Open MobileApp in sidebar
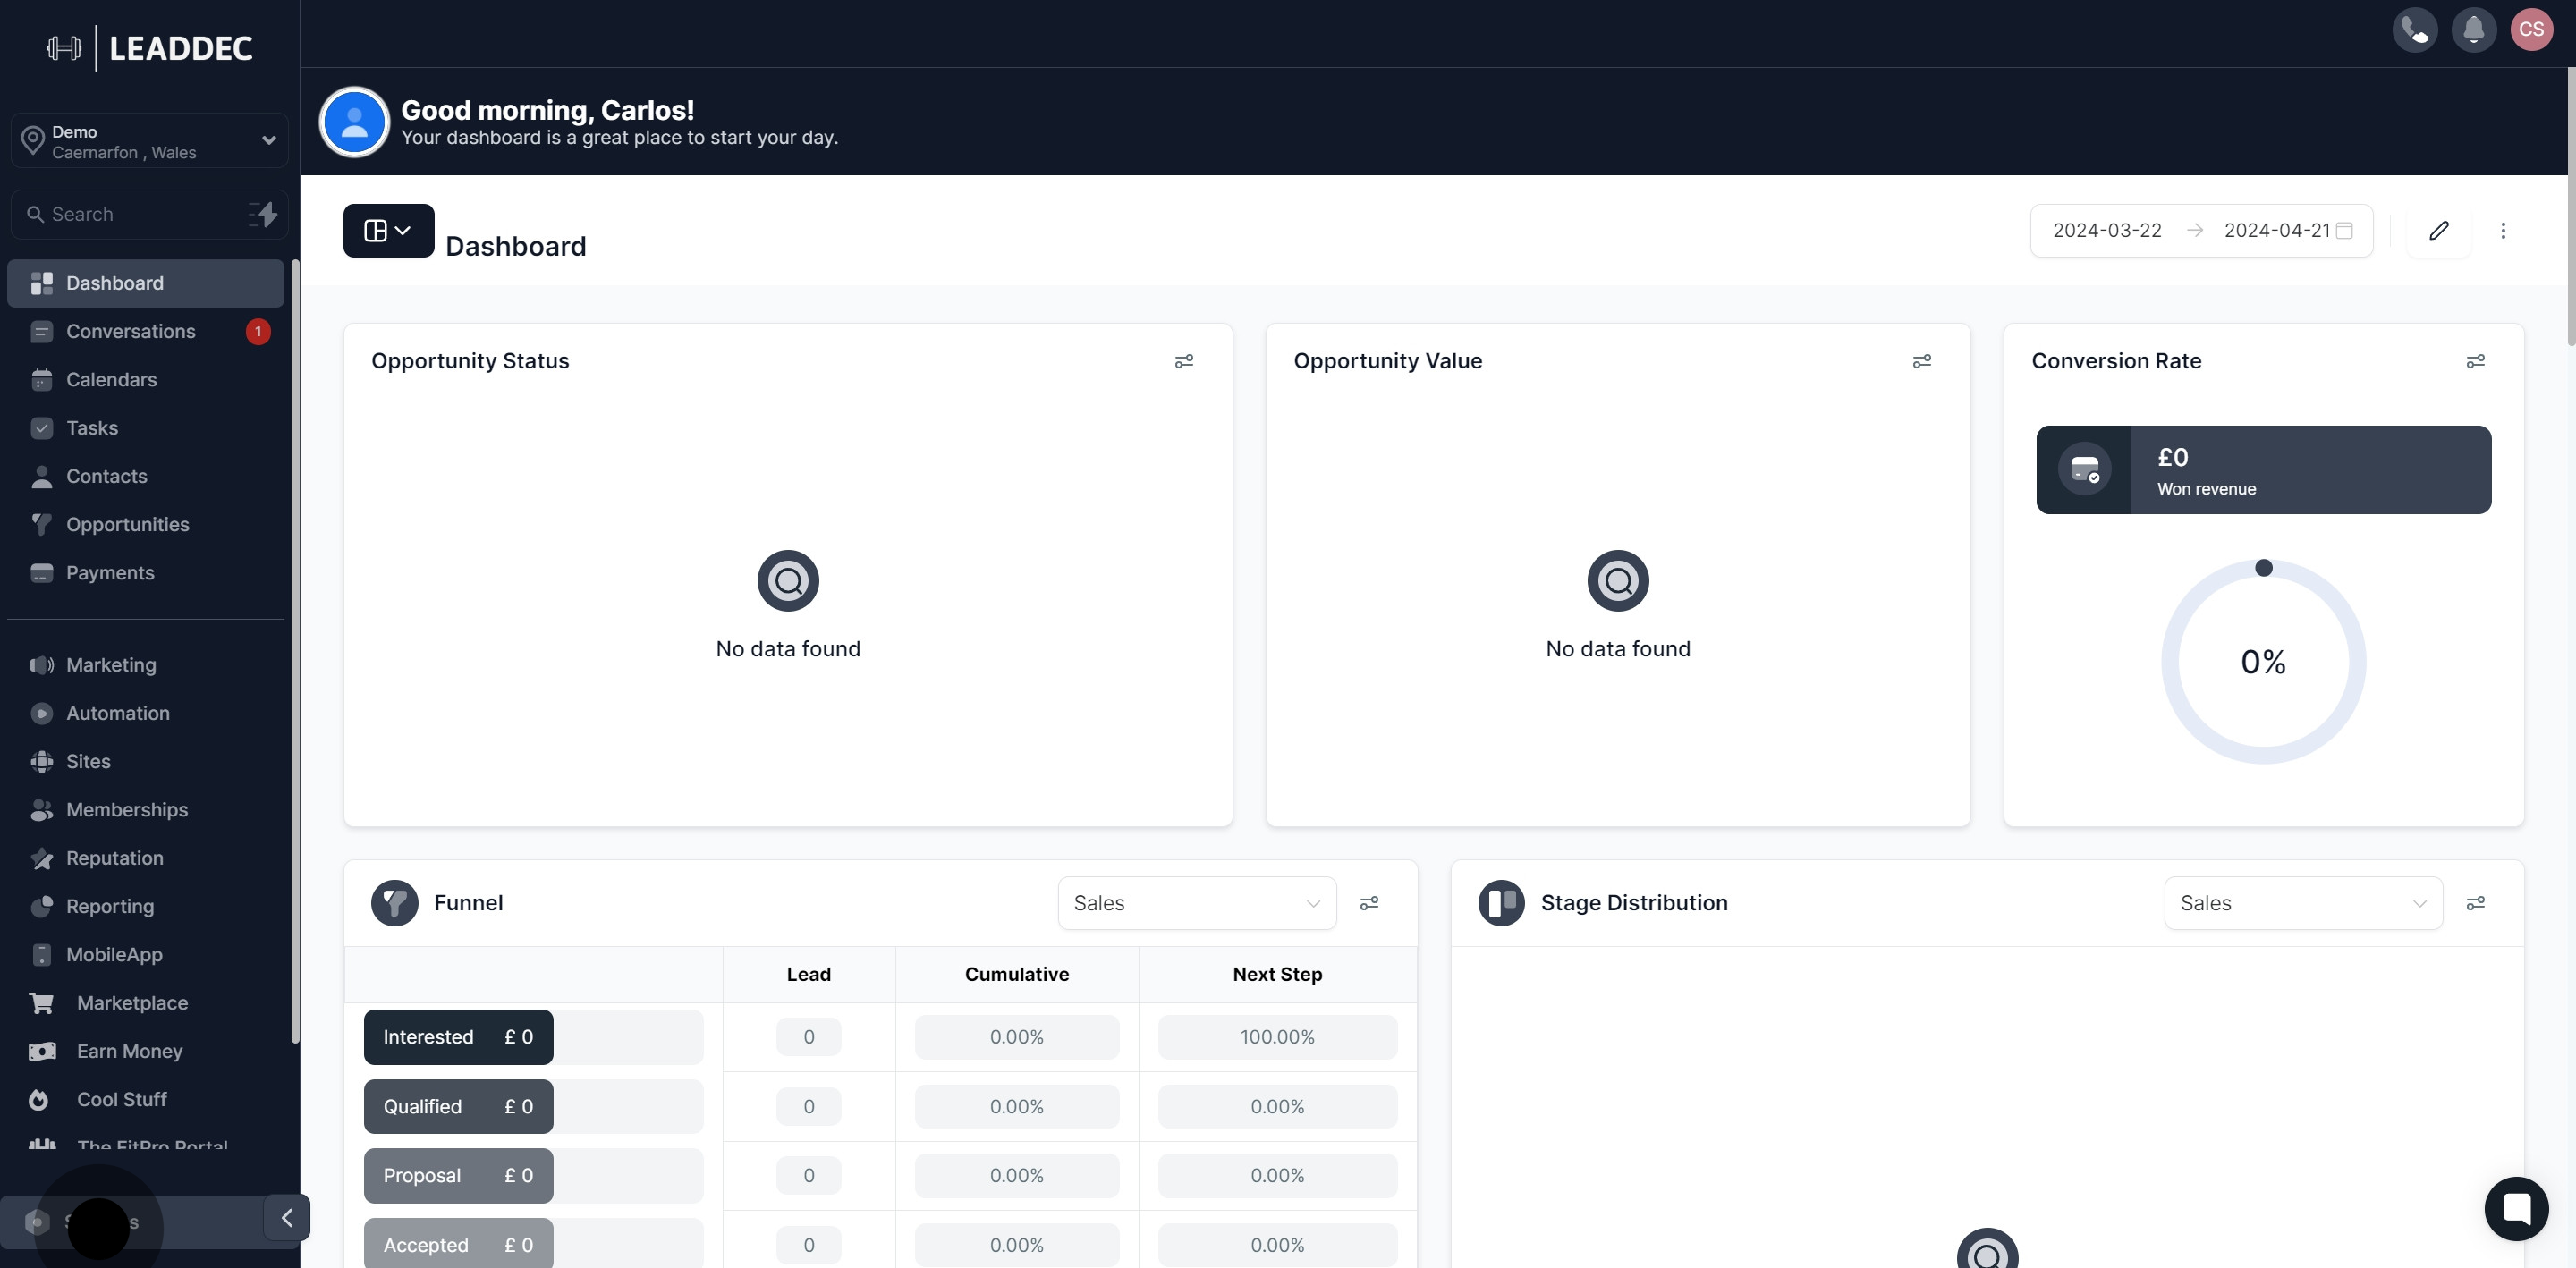Image resolution: width=2576 pixels, height=1268 pixels. click(x=146, y=955)
